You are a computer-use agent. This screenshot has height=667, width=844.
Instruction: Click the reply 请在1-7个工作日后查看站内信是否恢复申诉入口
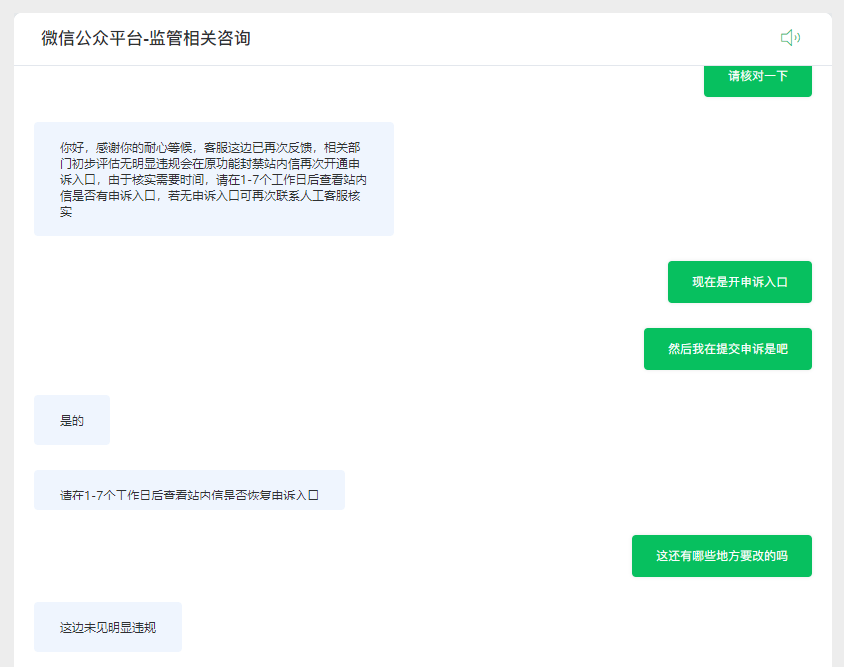click(x=189, y=490)
